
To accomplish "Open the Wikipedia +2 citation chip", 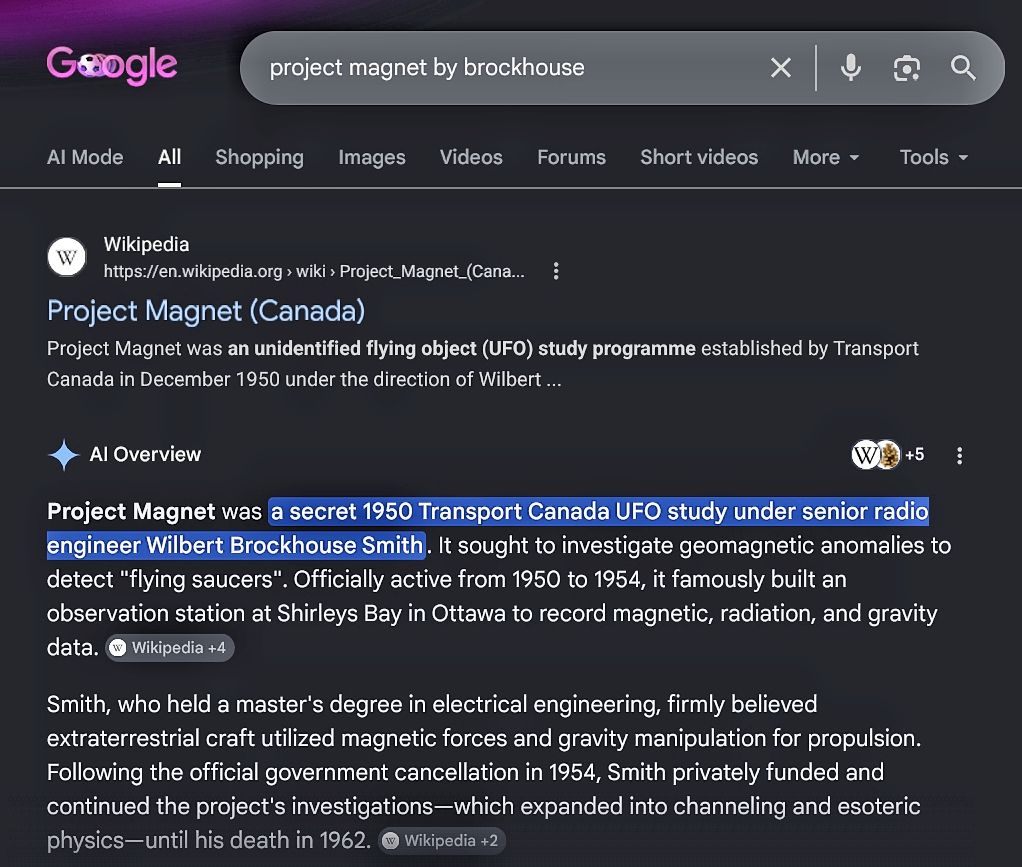I will click(x=442, y=841).
